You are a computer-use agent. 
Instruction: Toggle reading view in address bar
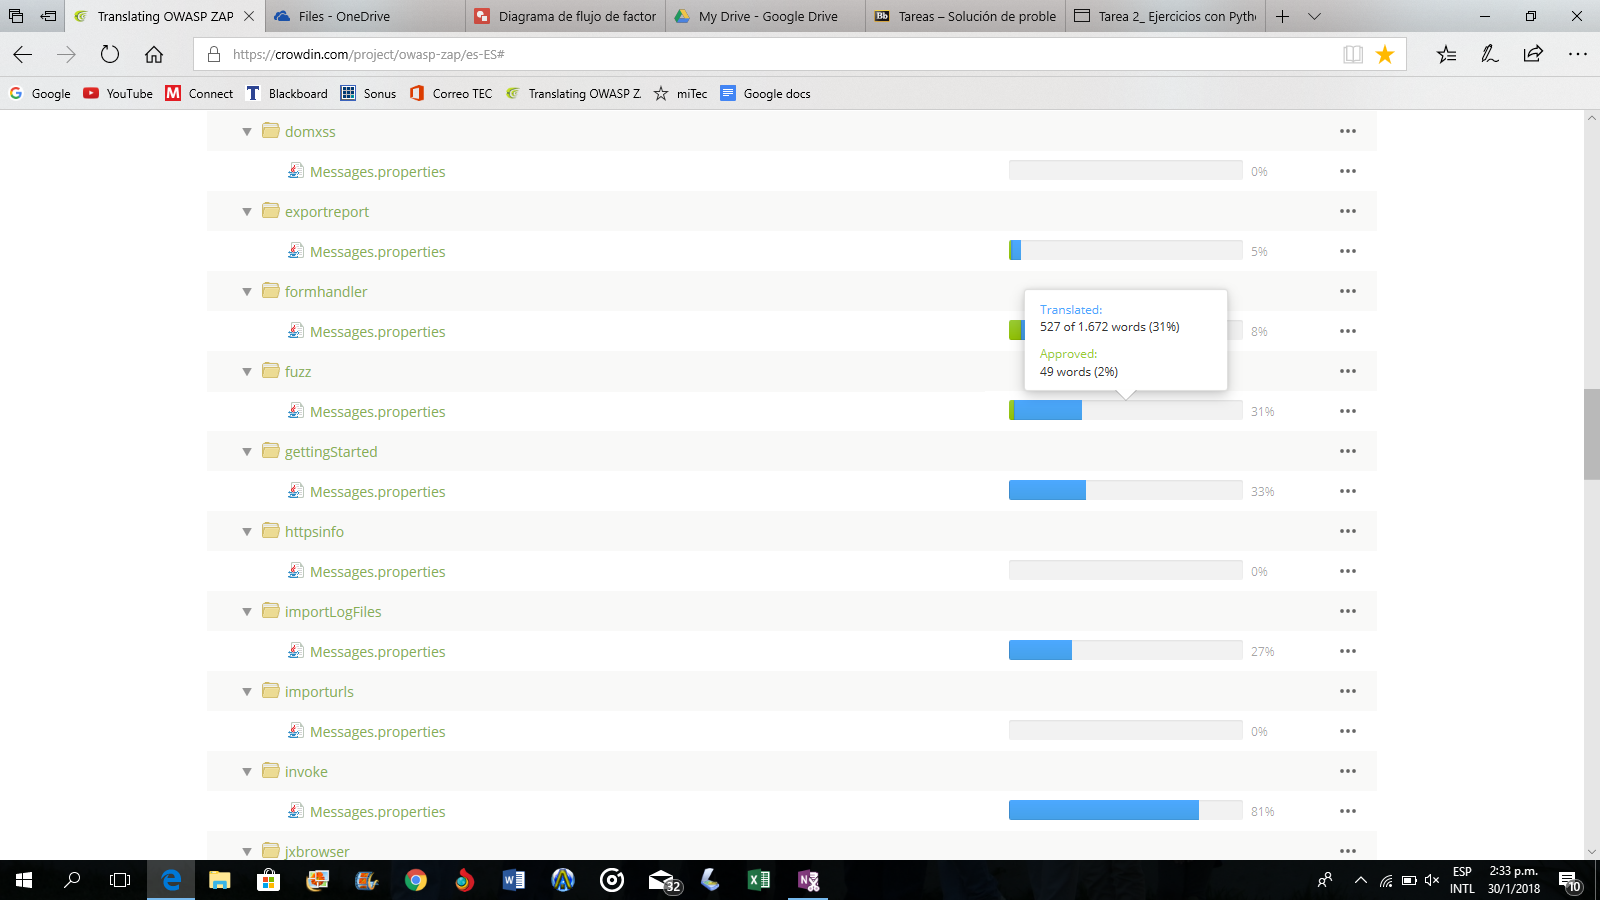pos(1353,54)
